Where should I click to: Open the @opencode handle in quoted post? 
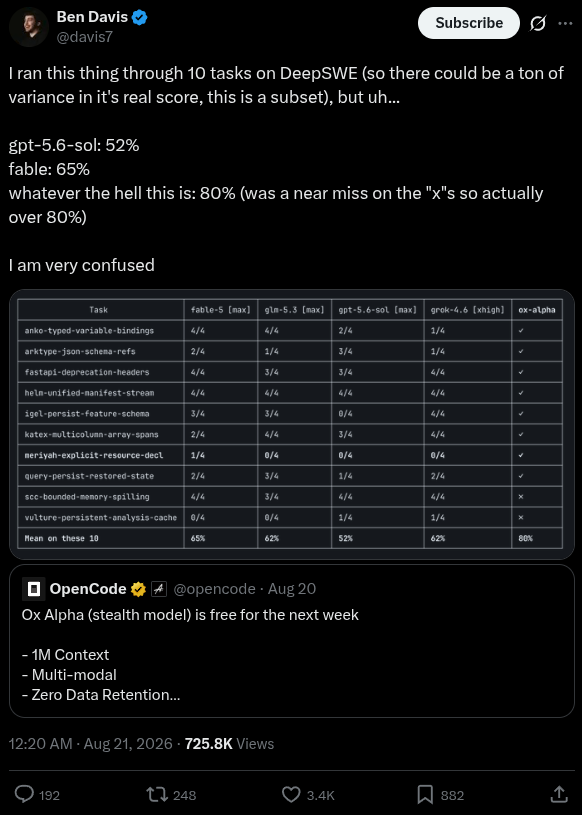[214, 589]
